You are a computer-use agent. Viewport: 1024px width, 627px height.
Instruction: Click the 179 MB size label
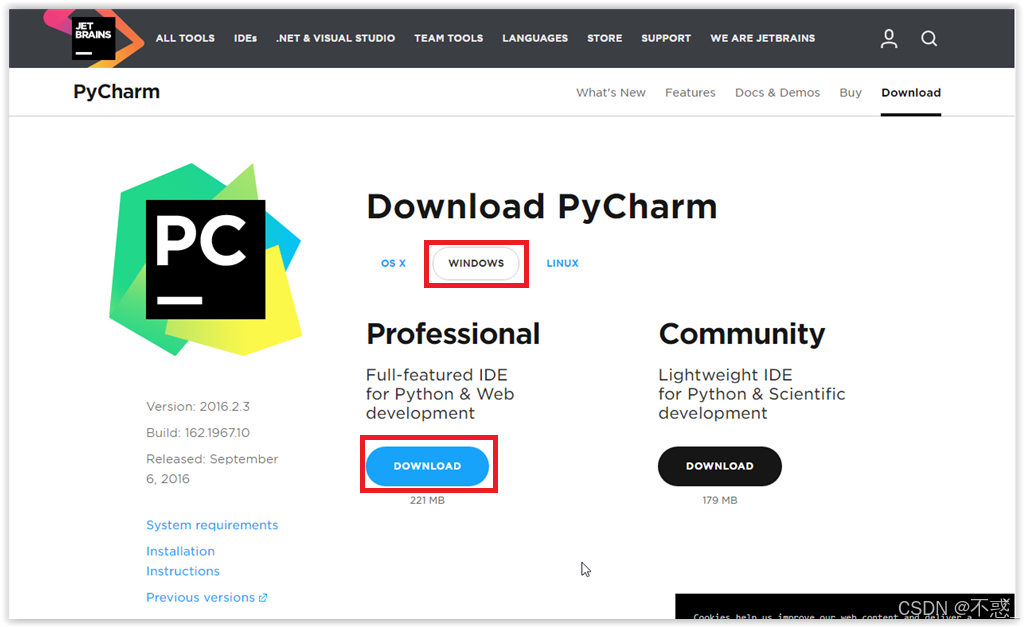click(720, 500)
